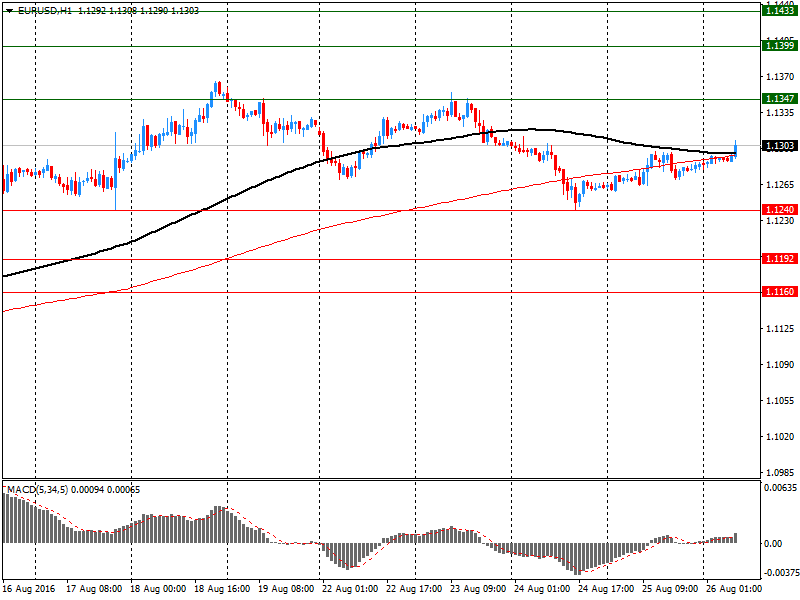
Task: Select the red horizontal line at 1.1240
Action: [x=382, y=210]
